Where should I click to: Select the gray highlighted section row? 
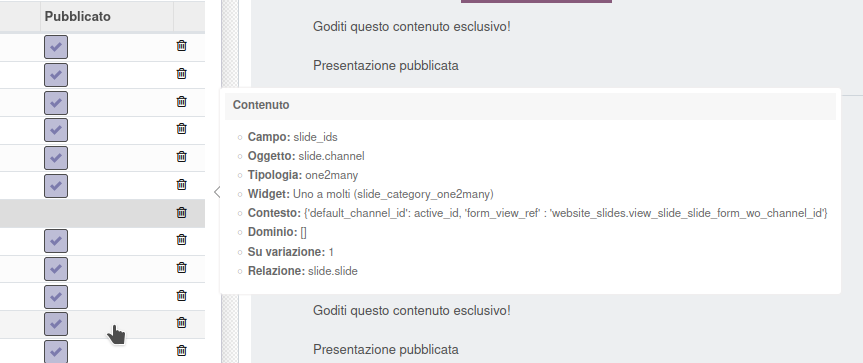pos(102,213)
